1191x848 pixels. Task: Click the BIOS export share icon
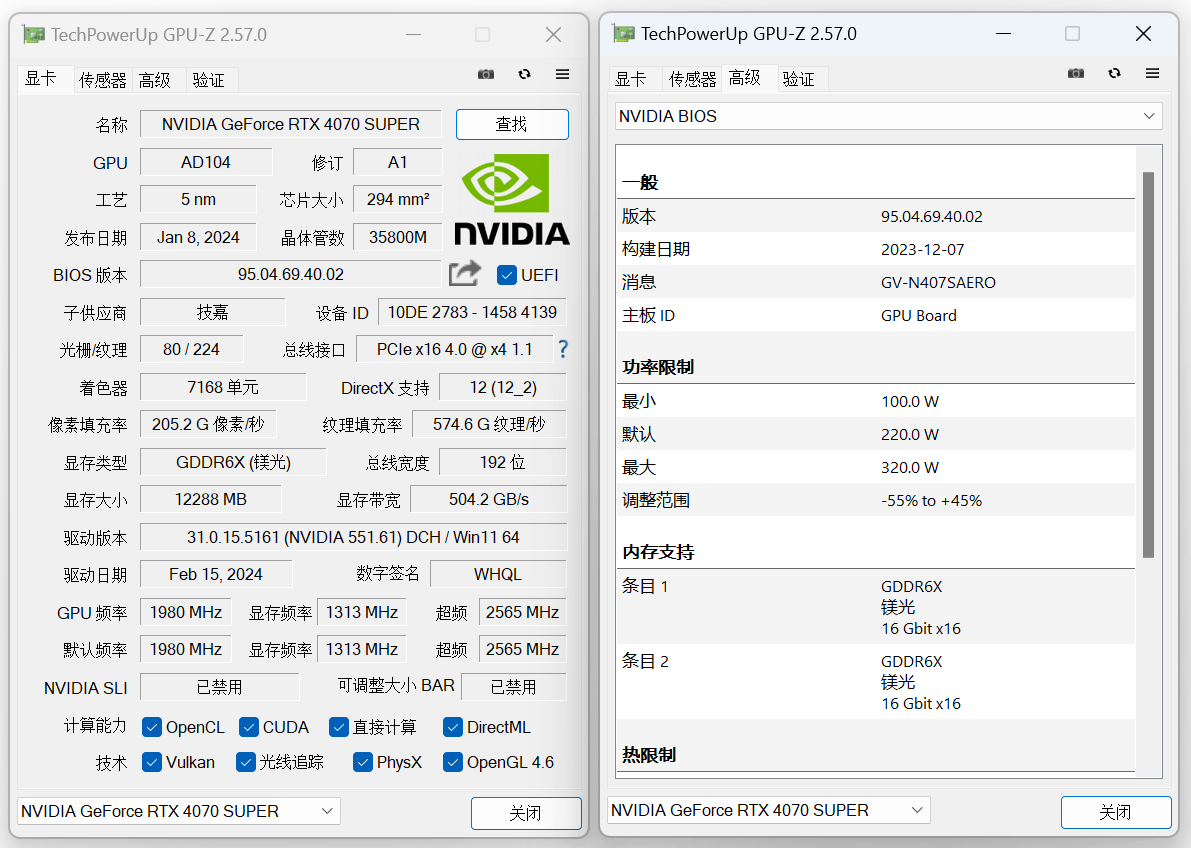click(465, 274)
